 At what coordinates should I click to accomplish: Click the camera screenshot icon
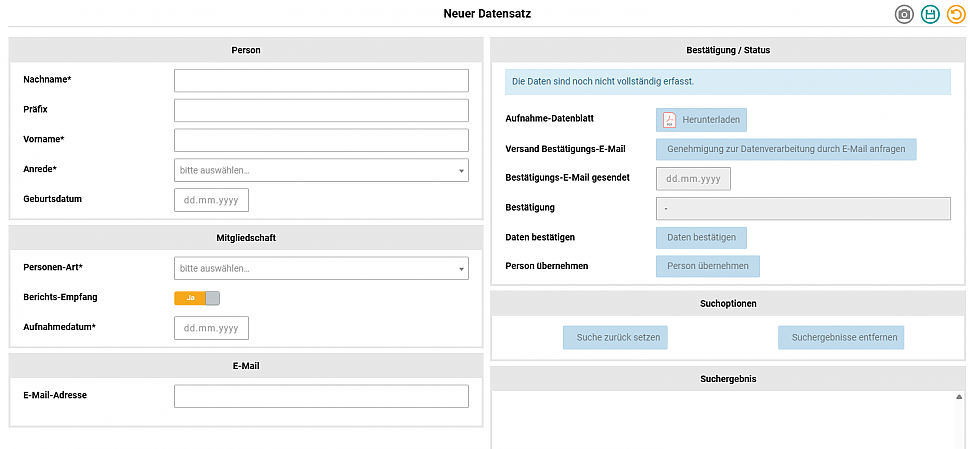[904, 14]
